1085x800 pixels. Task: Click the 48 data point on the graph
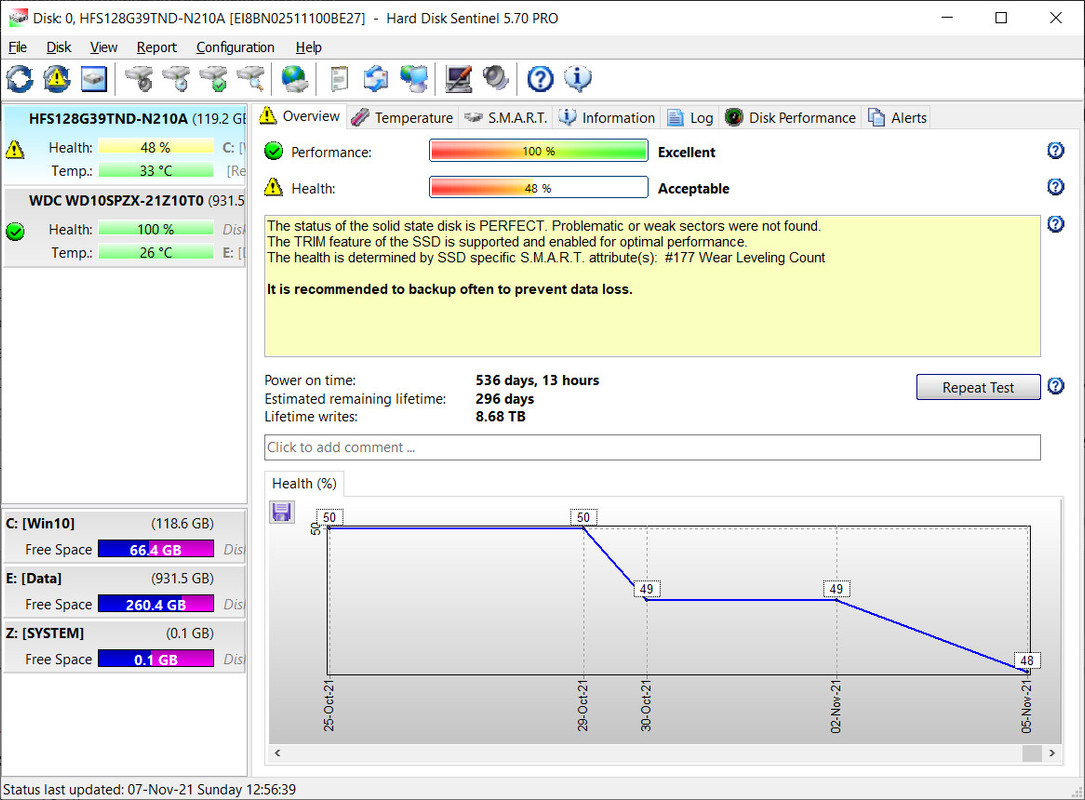[1027, 661]
